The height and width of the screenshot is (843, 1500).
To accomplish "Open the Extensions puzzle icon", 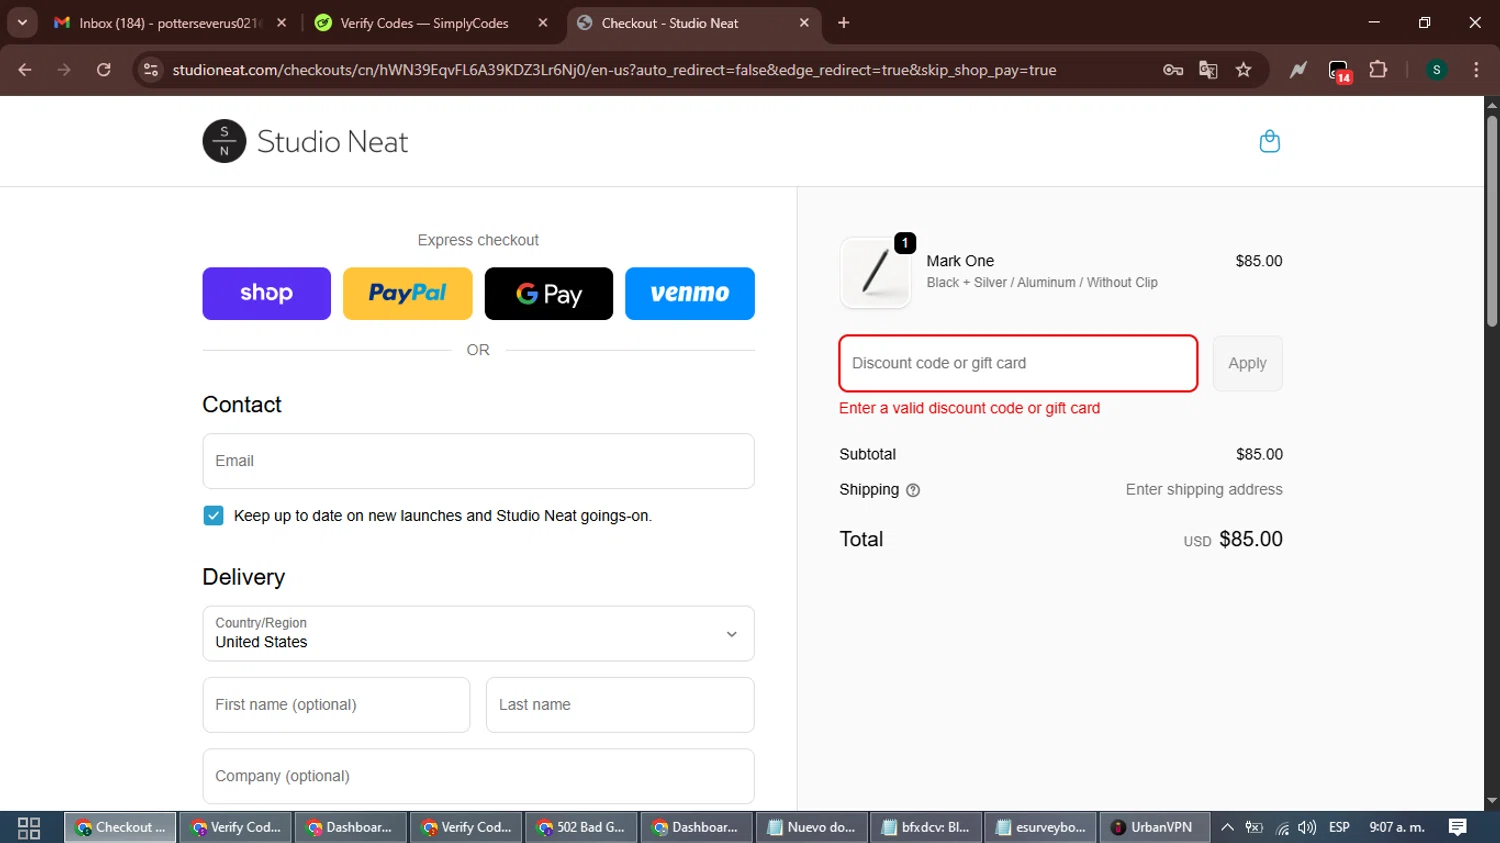I will [x=1378, y=70].
